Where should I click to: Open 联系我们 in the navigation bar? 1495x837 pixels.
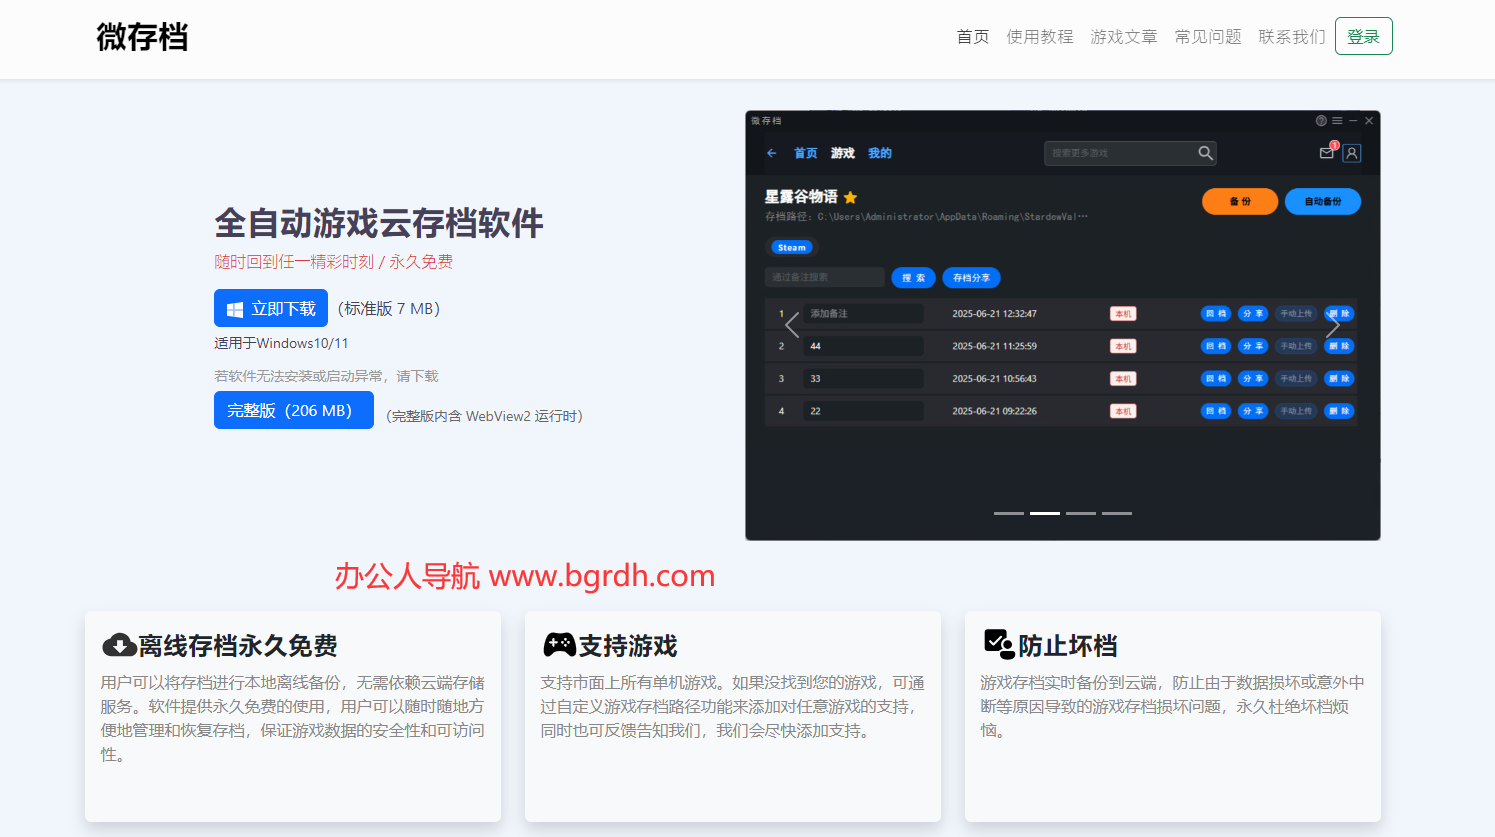tap(1292, 37)
